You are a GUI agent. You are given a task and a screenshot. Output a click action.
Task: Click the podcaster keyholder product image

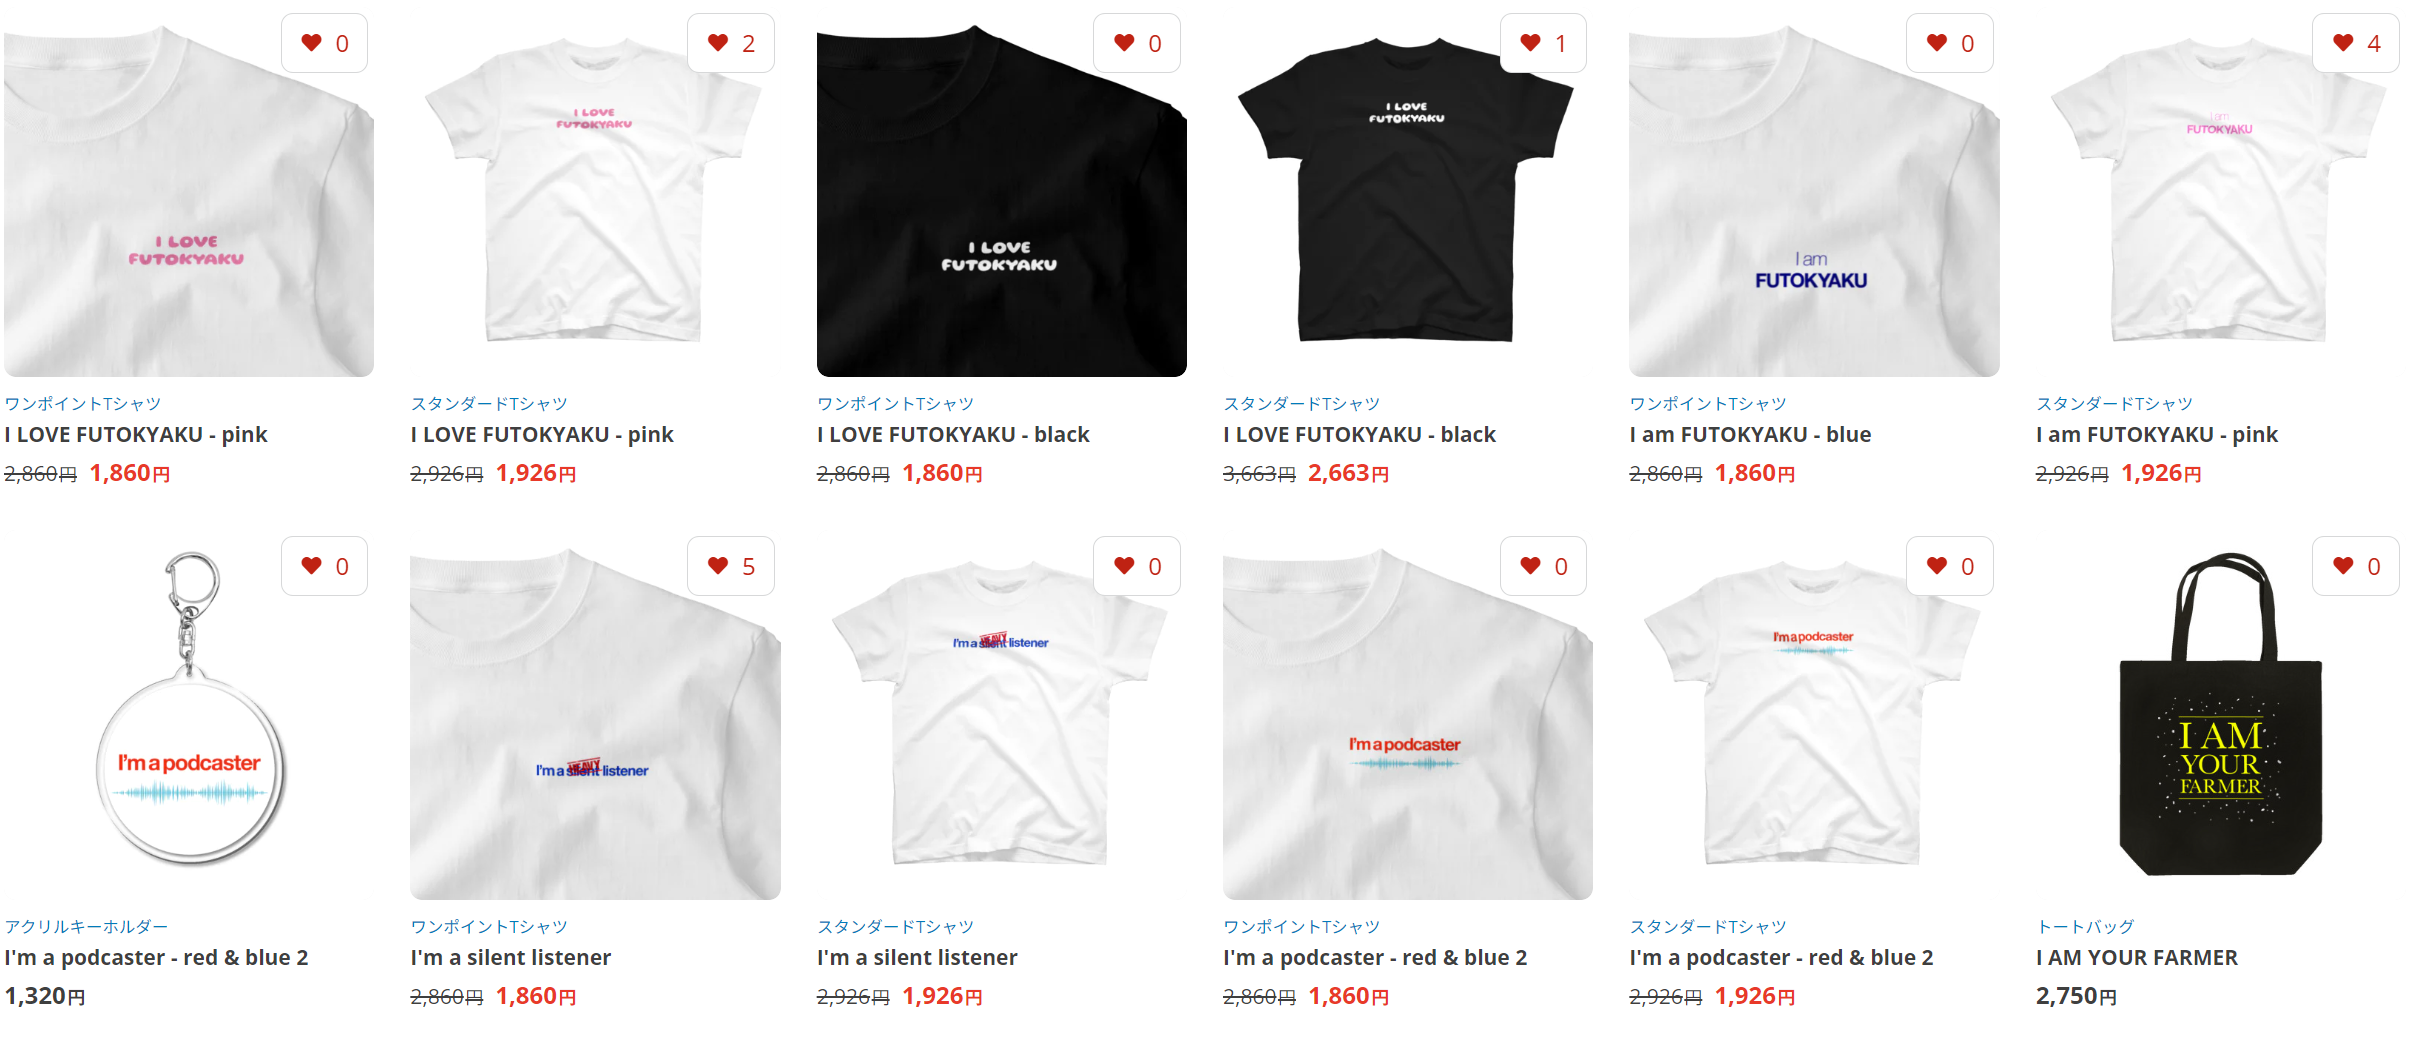189,714
